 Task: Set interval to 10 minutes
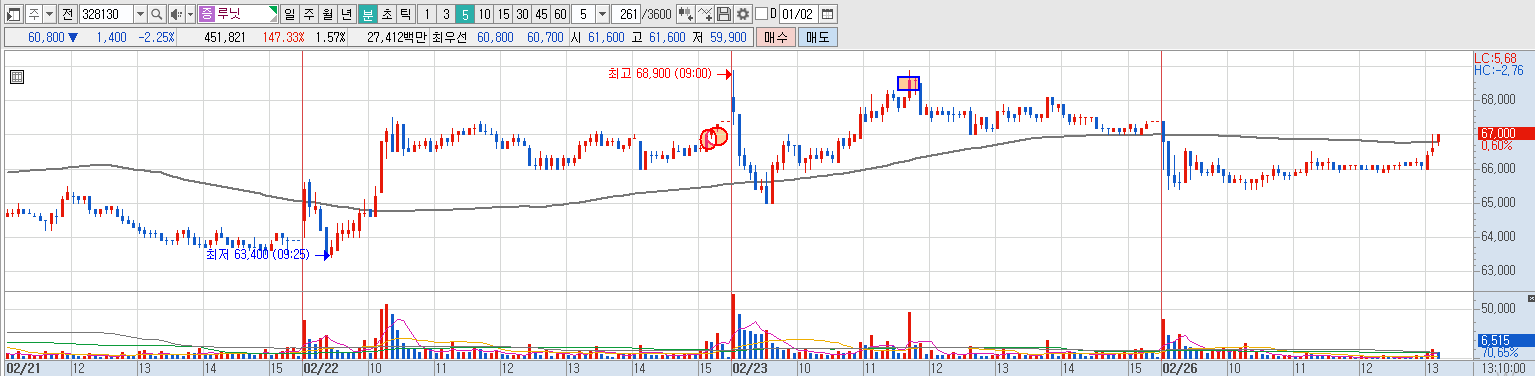[484, 14]
